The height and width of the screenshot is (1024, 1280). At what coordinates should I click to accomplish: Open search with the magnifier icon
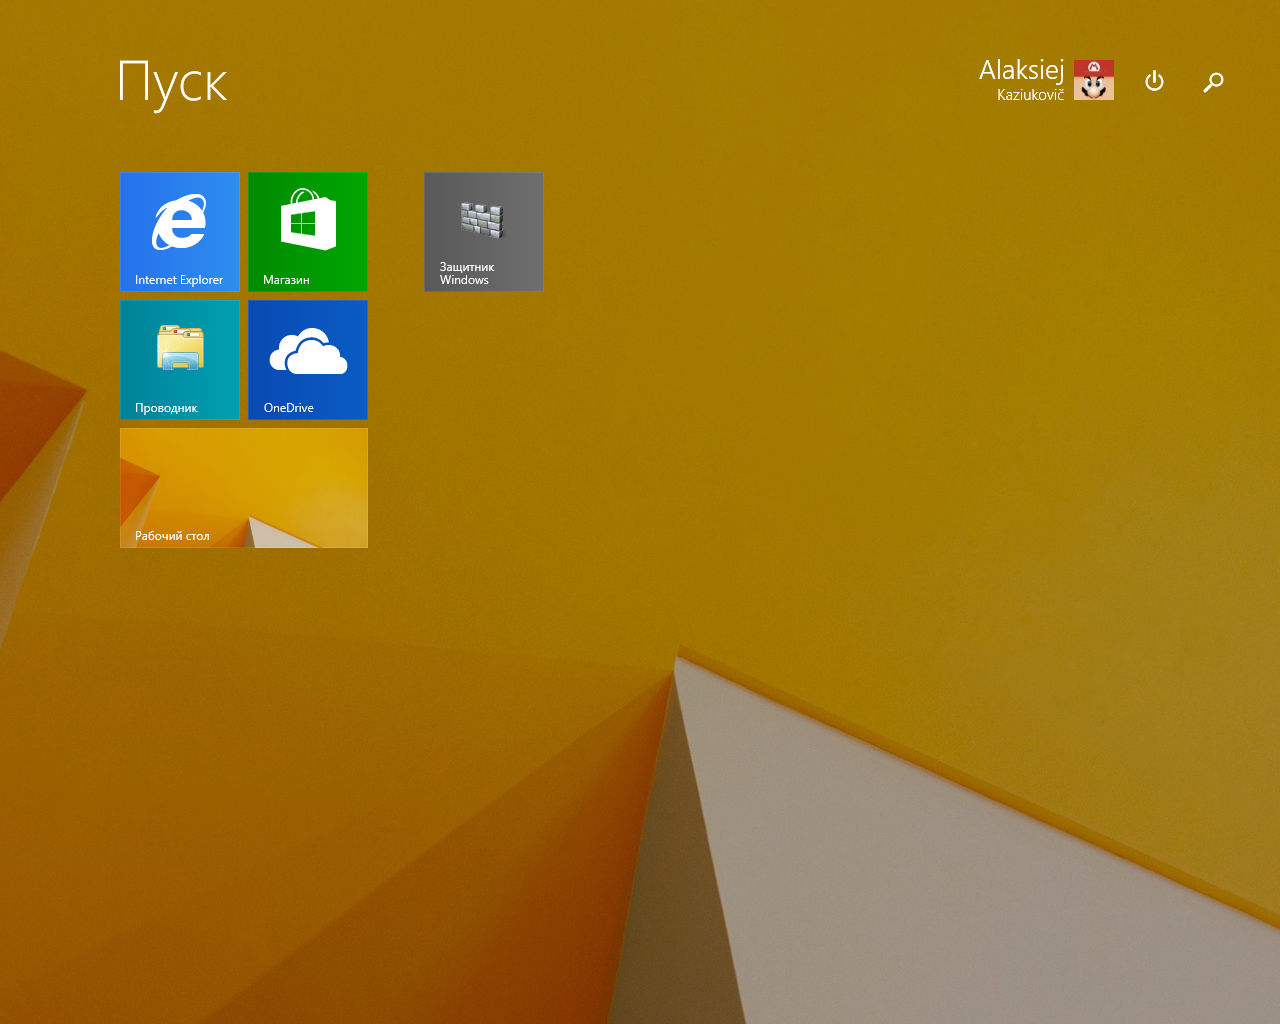[1213, 82]
